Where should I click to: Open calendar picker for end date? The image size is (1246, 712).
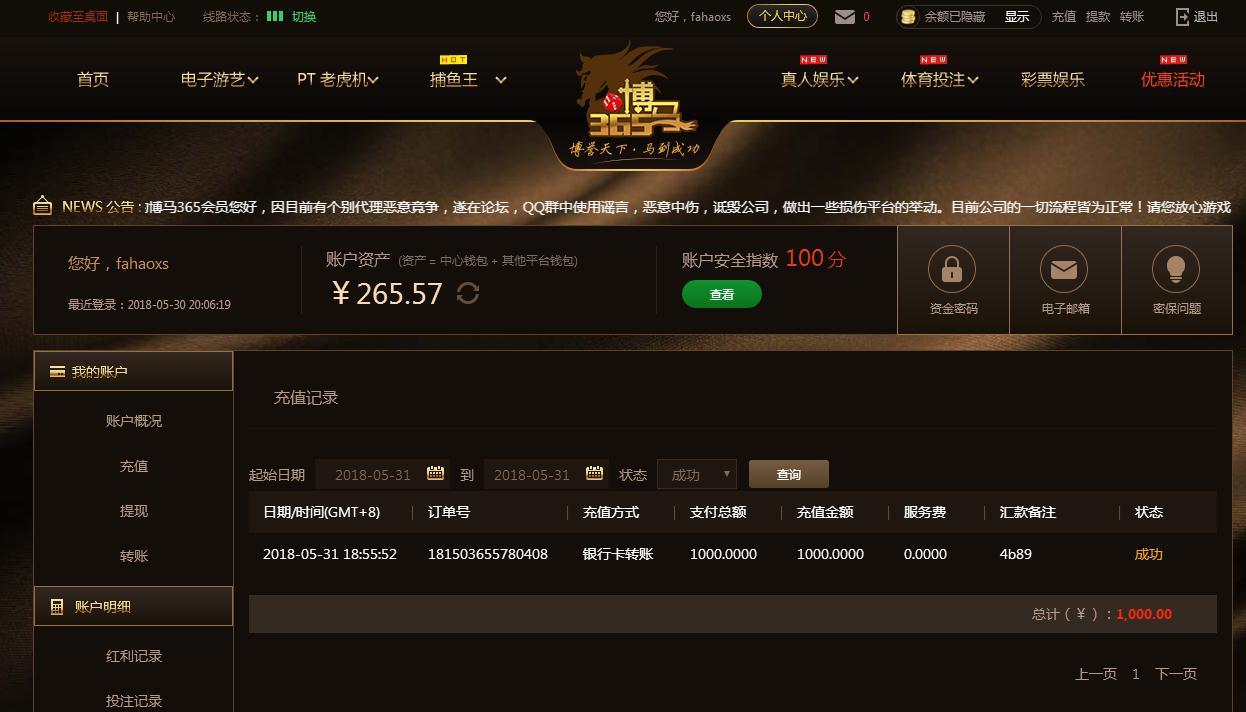pyautogui.click(x=594, y=473)
